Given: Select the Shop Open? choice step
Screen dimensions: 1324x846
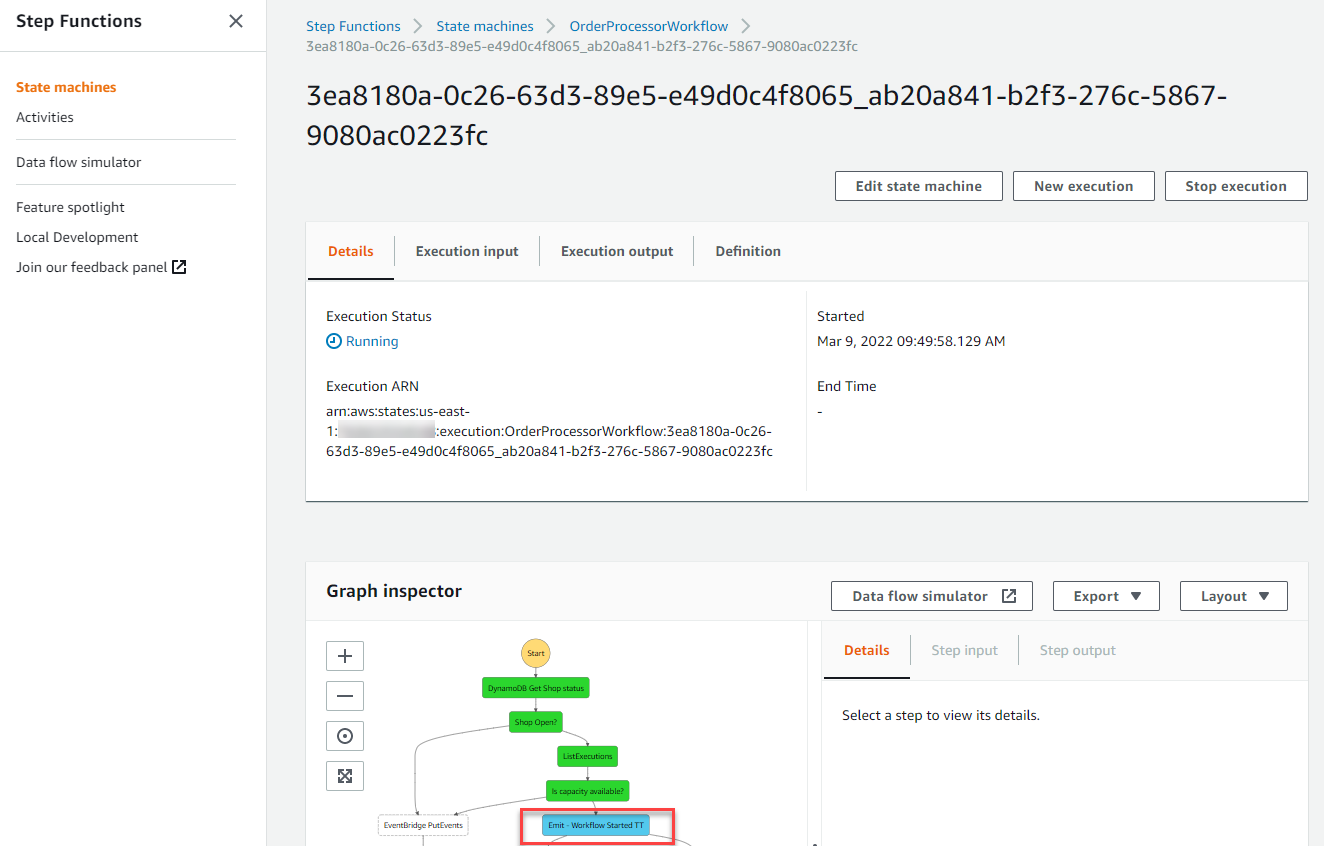Looking at the screenshot, I should tap(536, 721).
